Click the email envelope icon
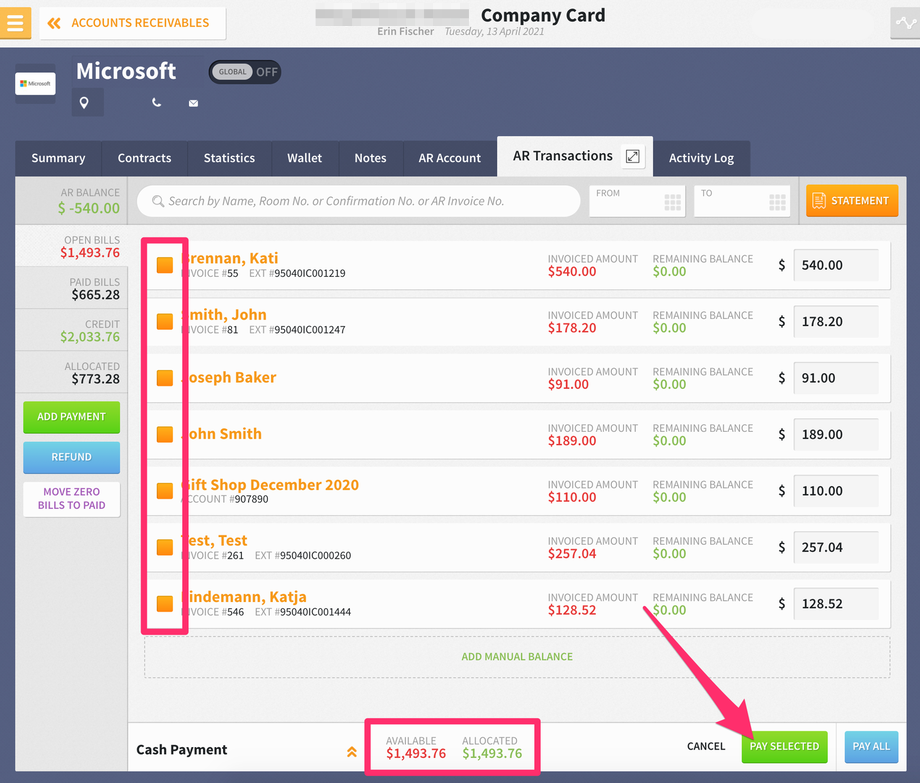This screenshot has width=920, height=783. point(193,103)
